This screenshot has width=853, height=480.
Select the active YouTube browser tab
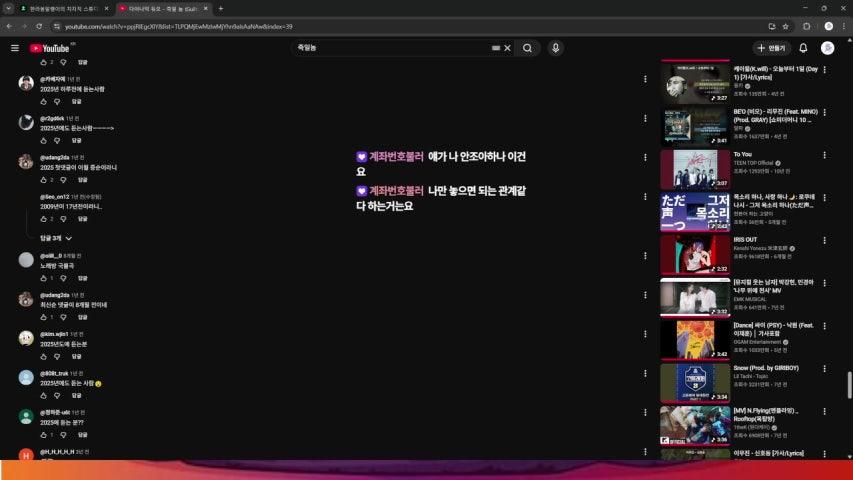162,9
